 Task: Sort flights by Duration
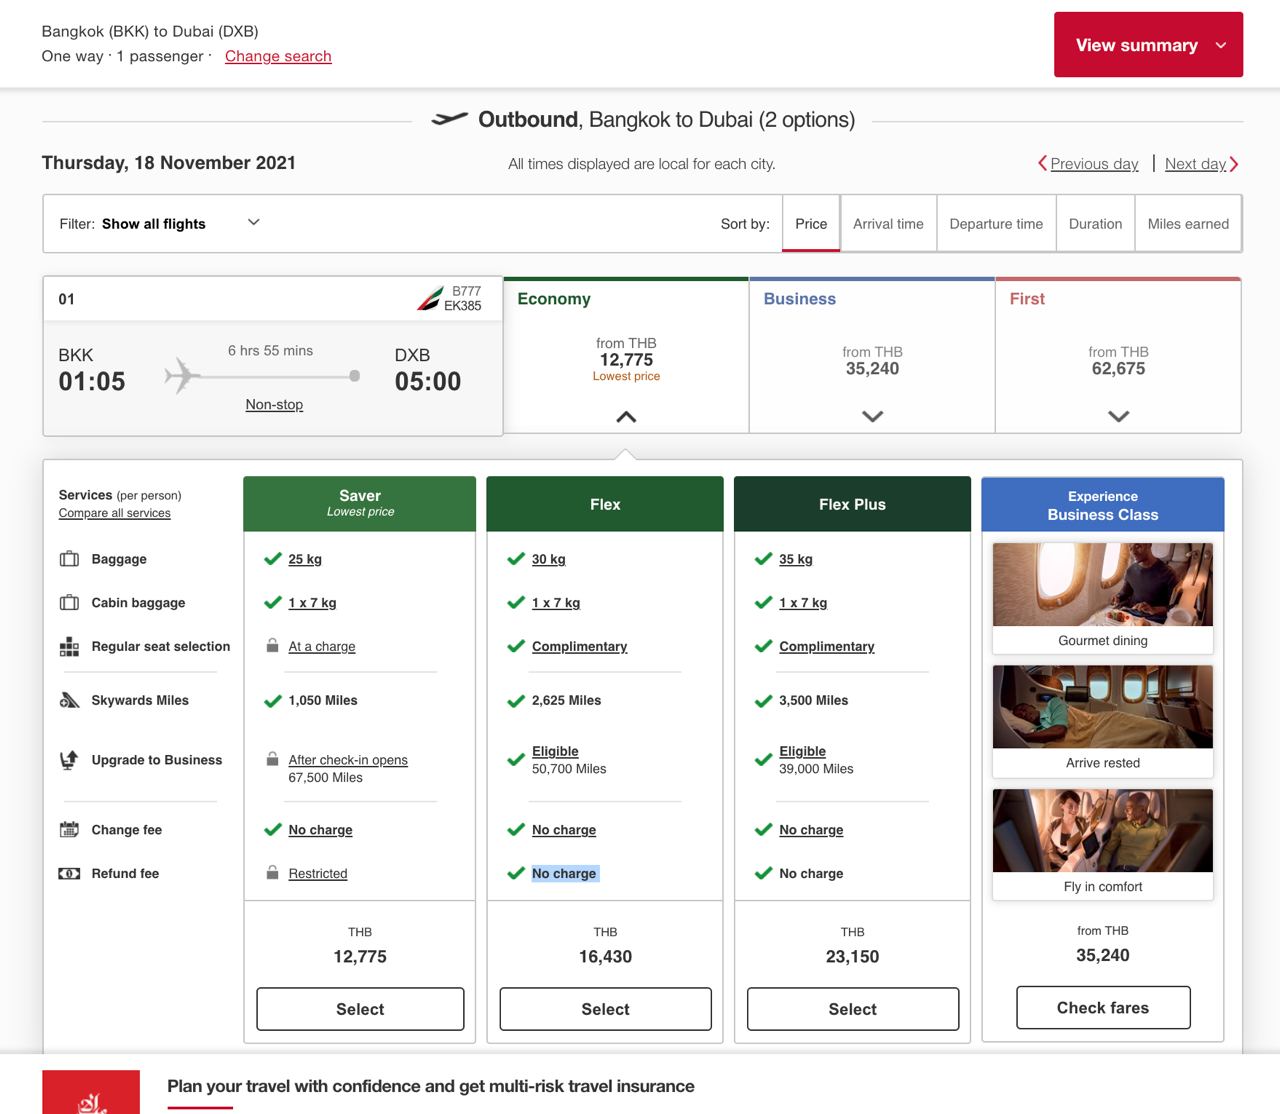click(1095, 224)
